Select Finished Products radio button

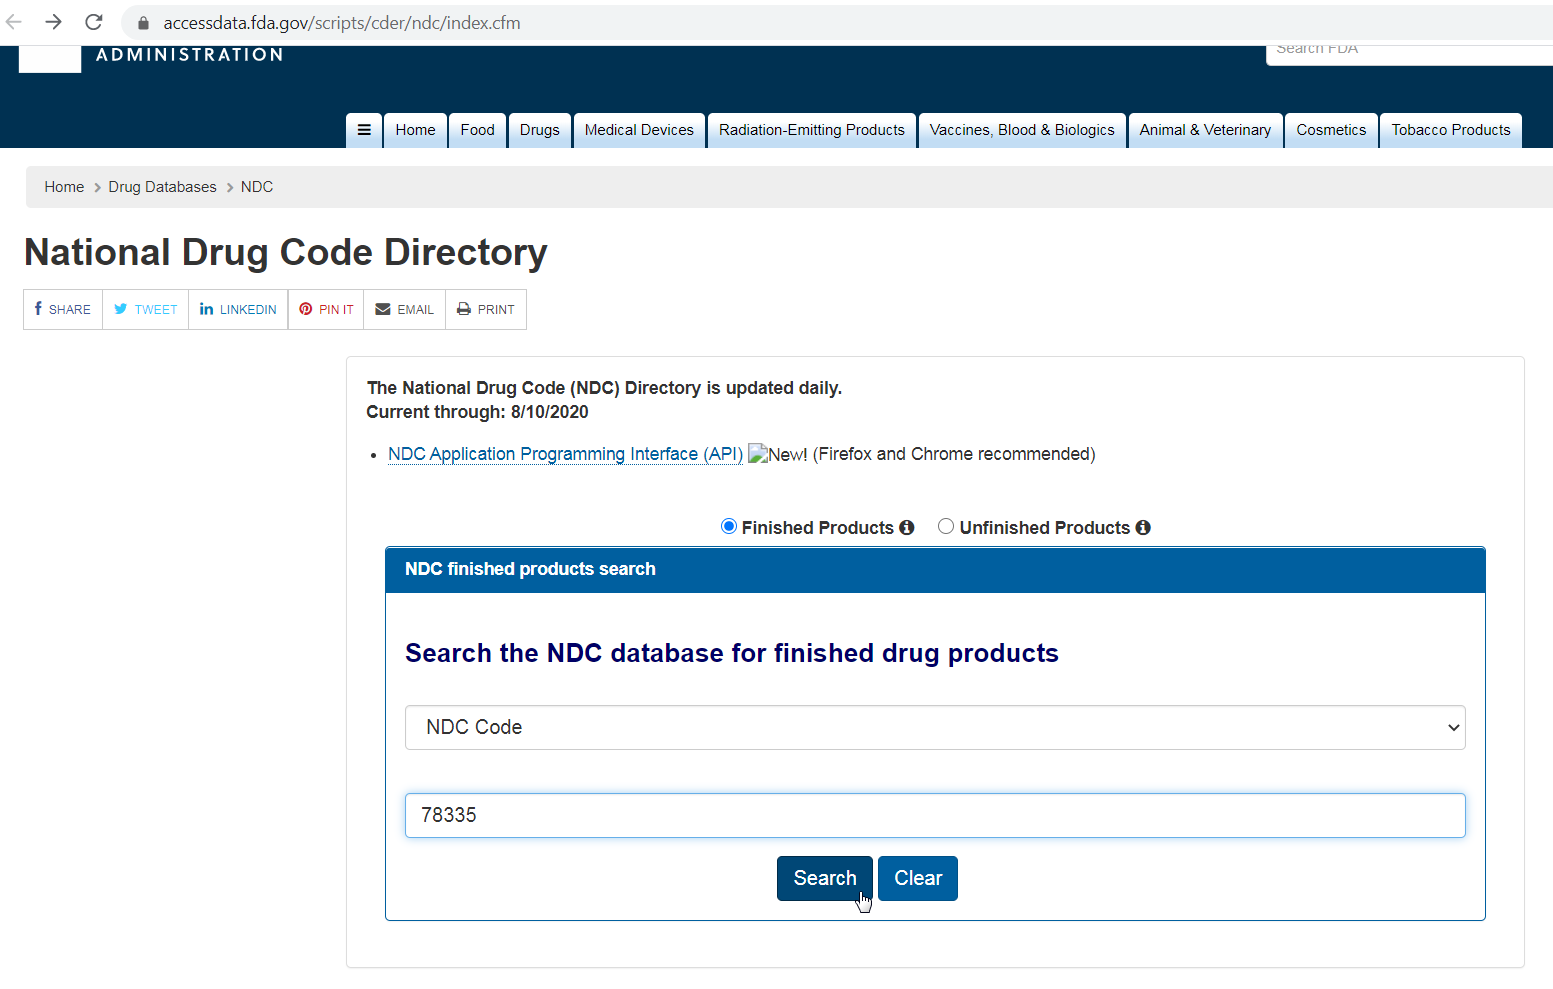729,526
